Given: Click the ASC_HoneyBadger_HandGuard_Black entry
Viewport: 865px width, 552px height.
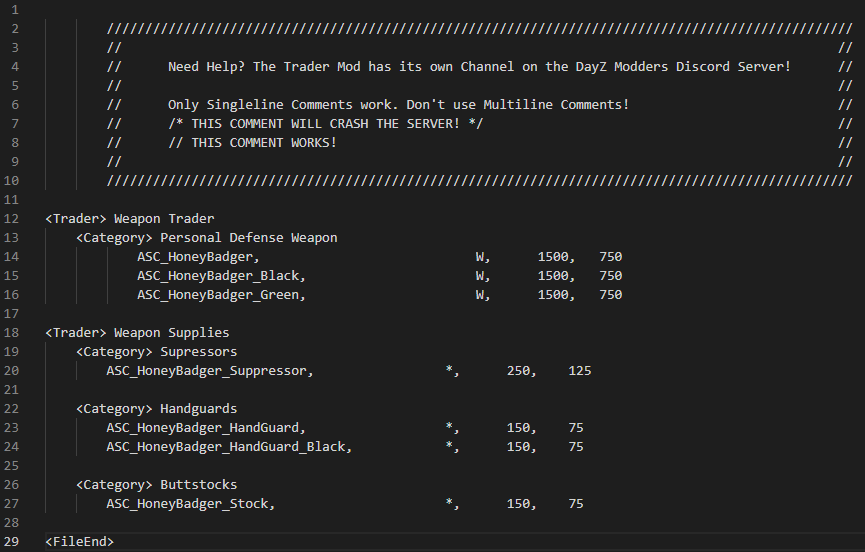Looking at the screenshot, I should pos(229,447).
